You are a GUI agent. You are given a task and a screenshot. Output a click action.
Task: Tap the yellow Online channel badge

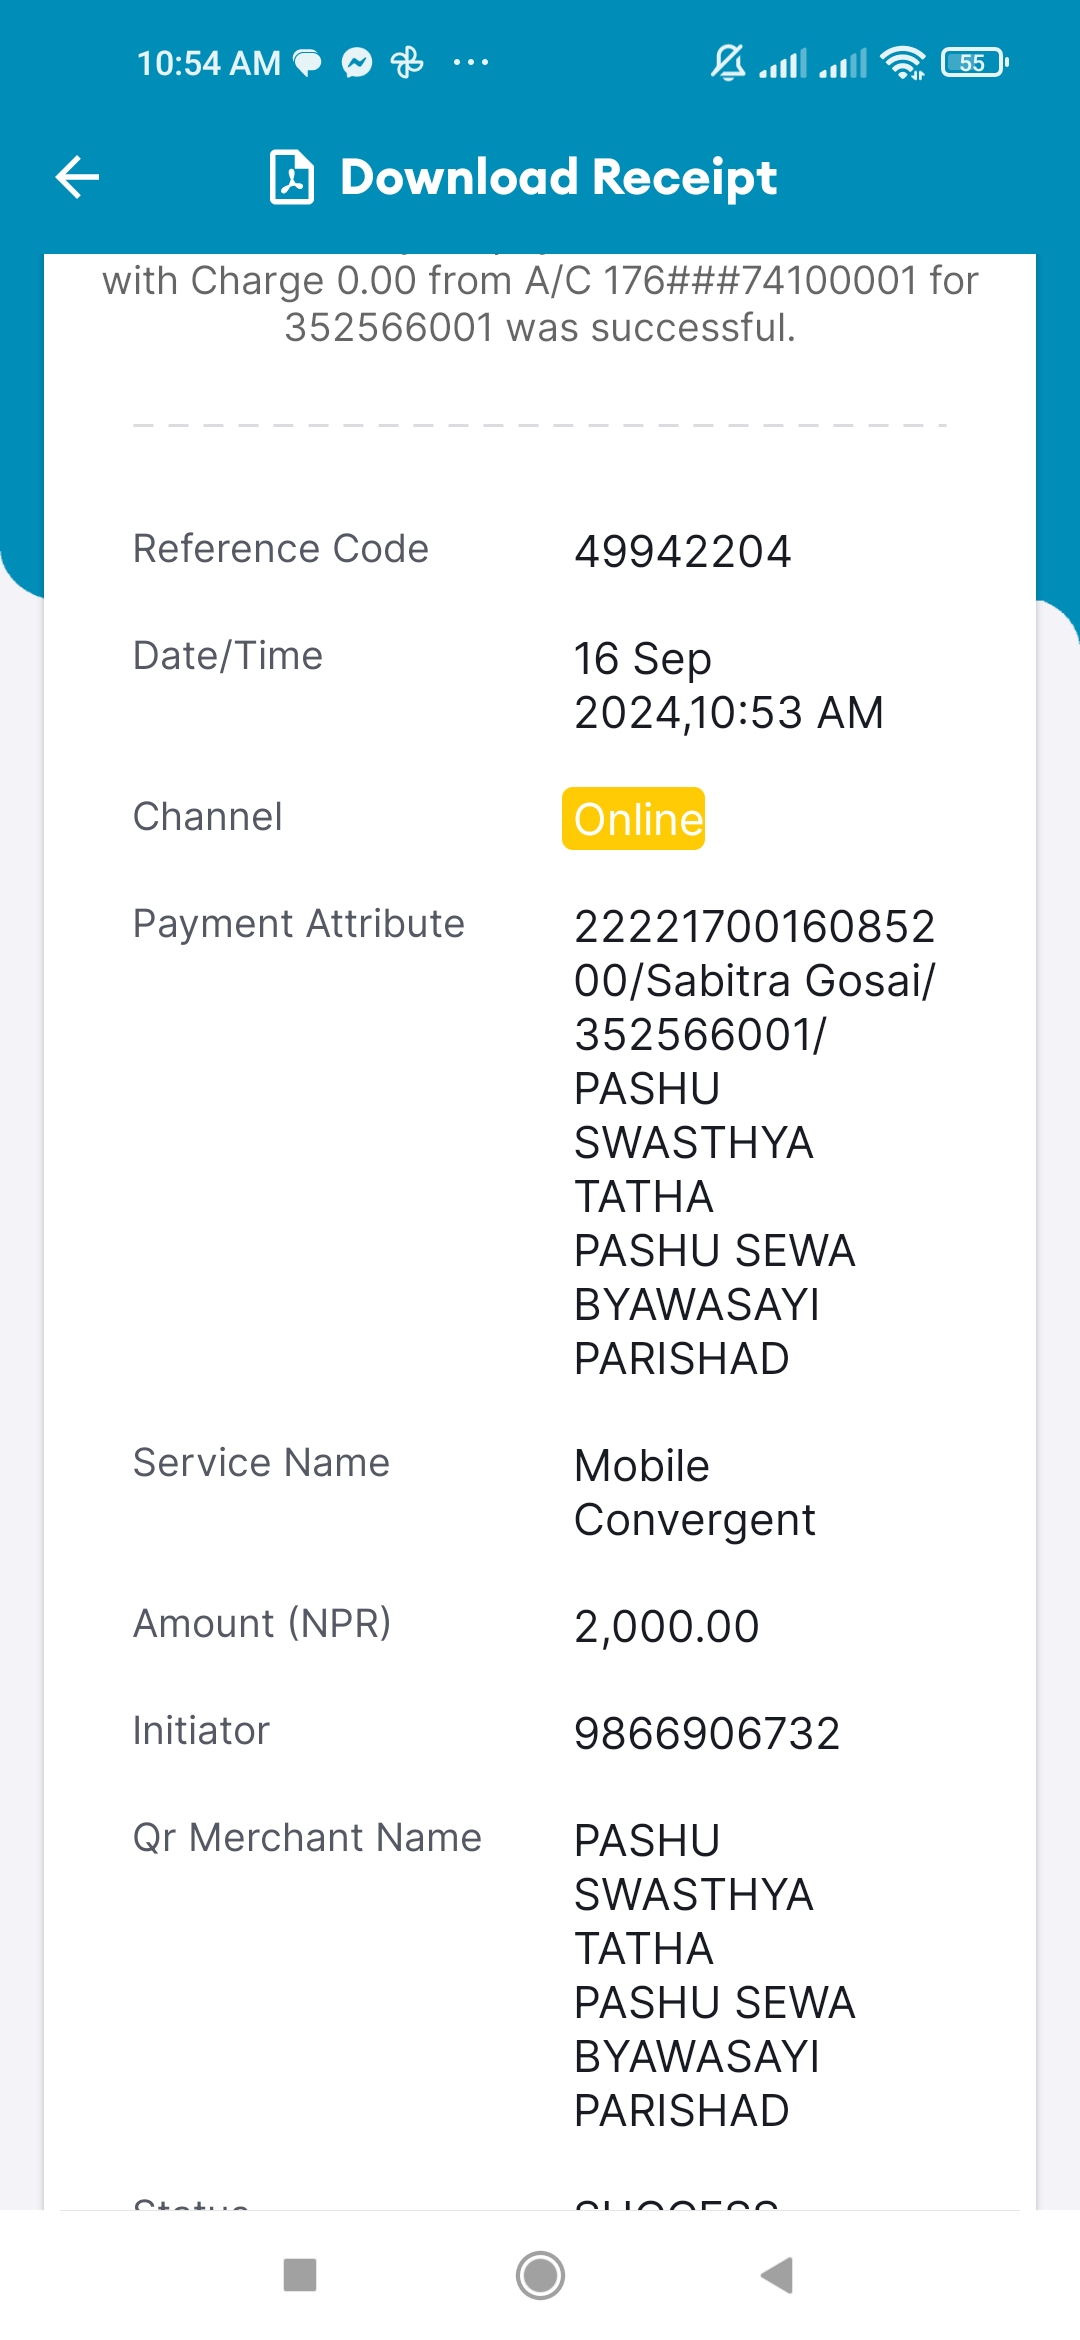pyautogui.click(x=633, y=819)
